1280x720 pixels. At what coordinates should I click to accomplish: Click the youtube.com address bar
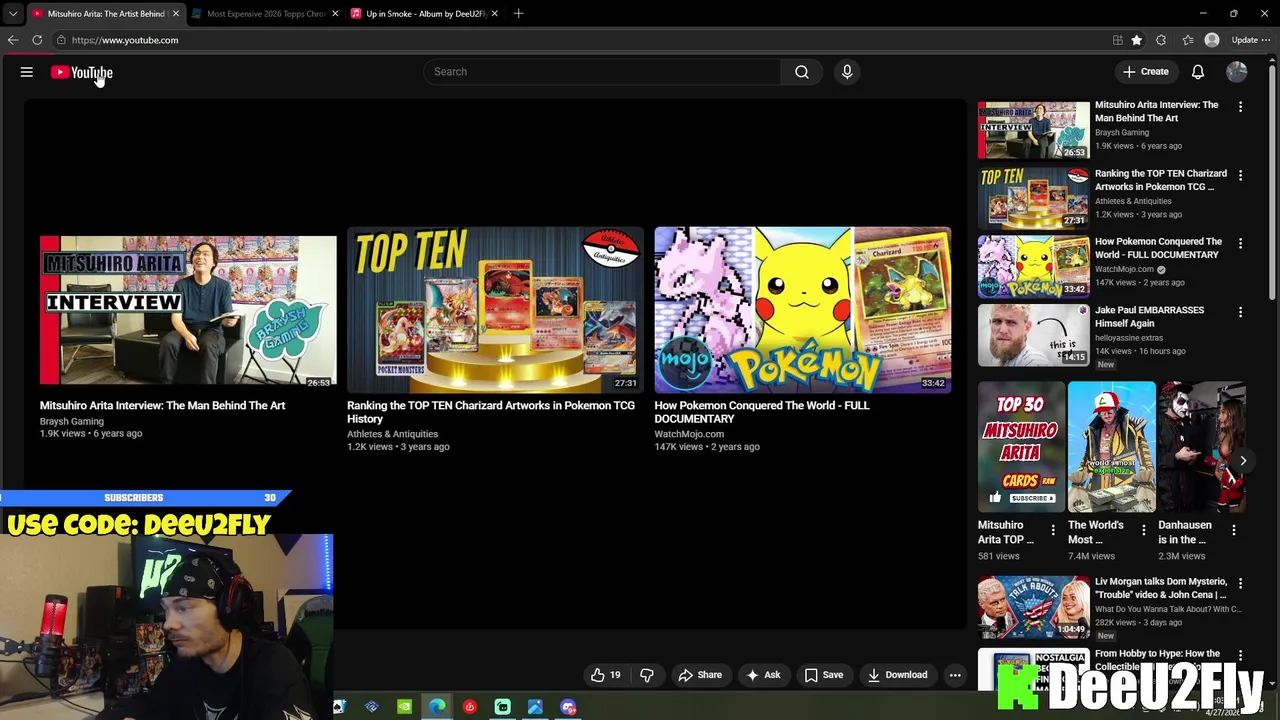coord(580,40)
